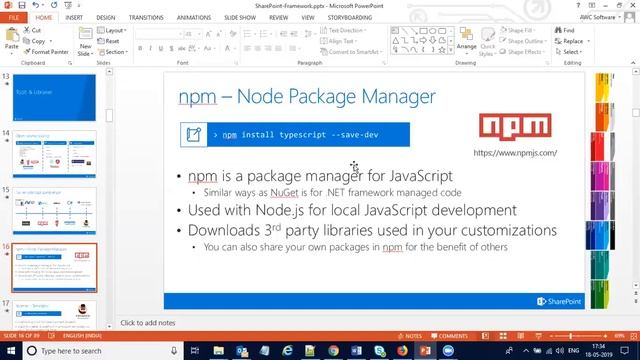Toggle COMMENTS pane in status bar
This screenshot has height=360, width=640.
(x=449, y=336)
